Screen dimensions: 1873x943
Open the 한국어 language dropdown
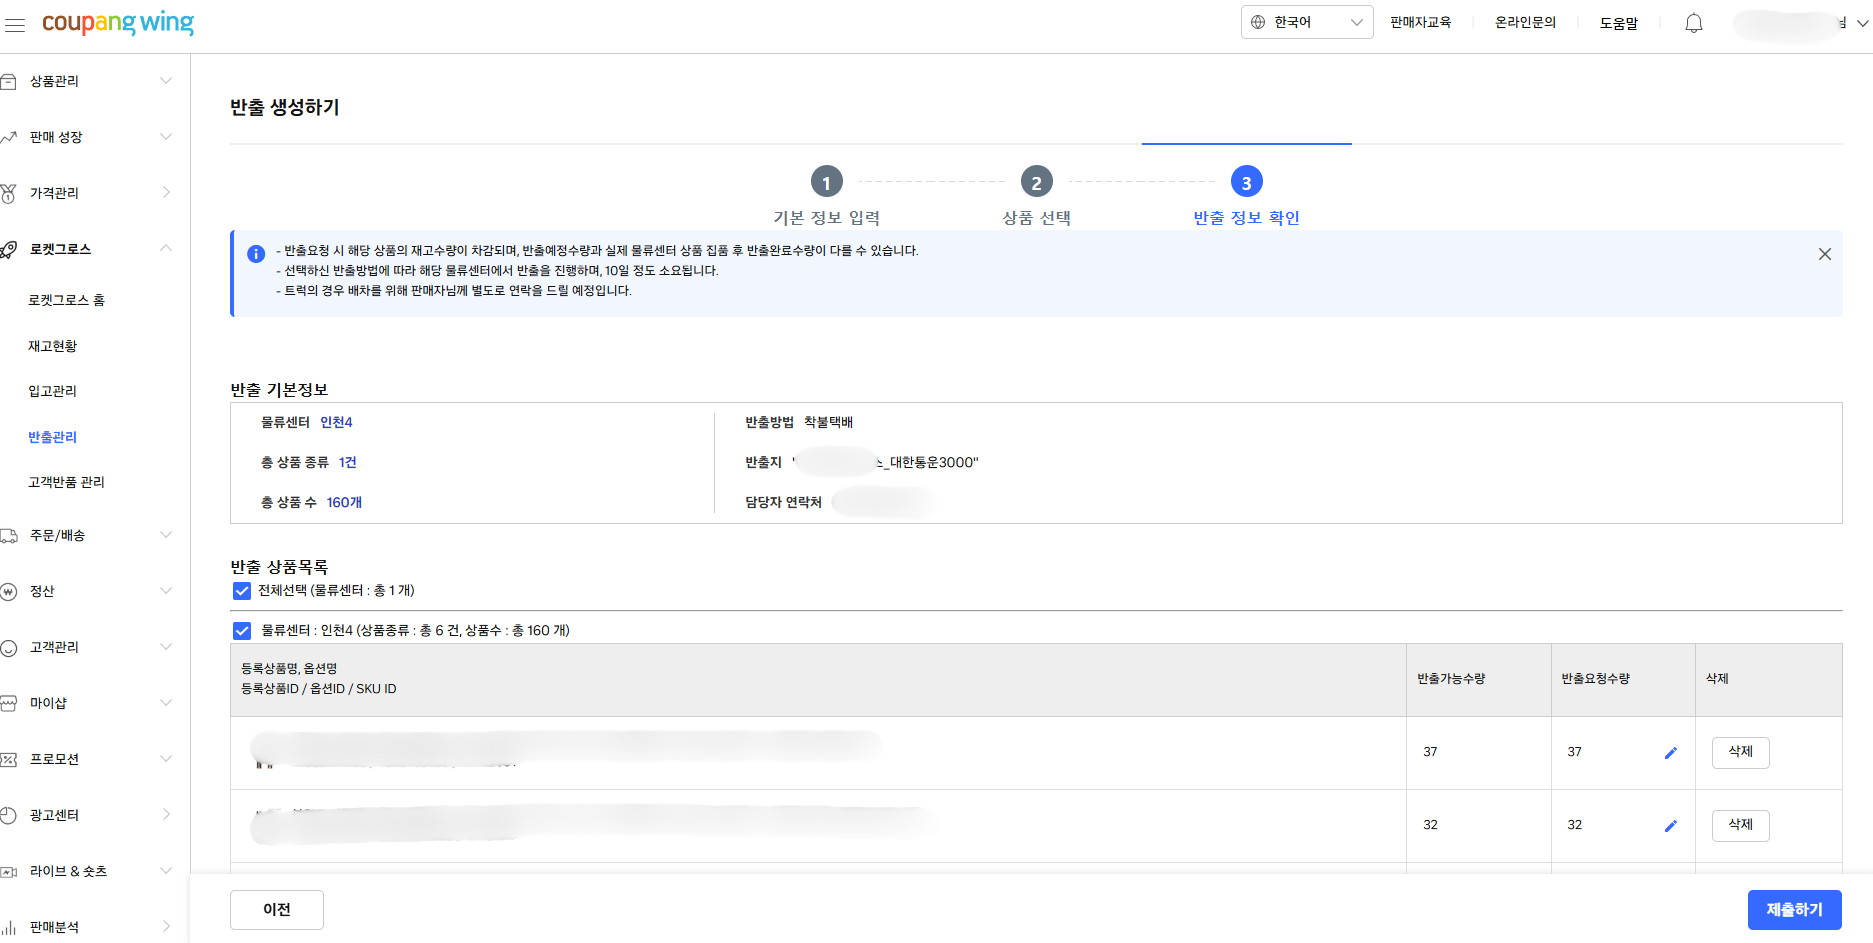[x=1307, y=21]
